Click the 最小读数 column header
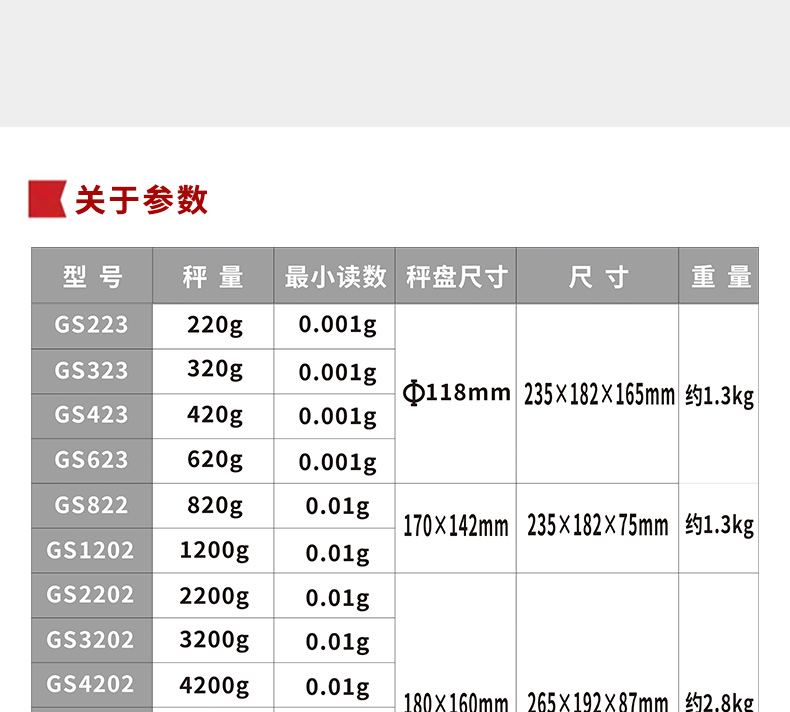 pyautogui.click(x=335, y=276)
